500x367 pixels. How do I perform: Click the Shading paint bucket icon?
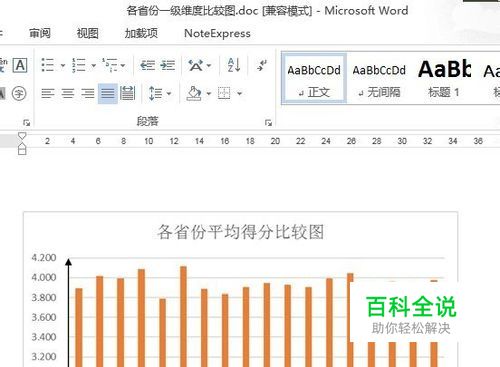(x=194, y=93)
